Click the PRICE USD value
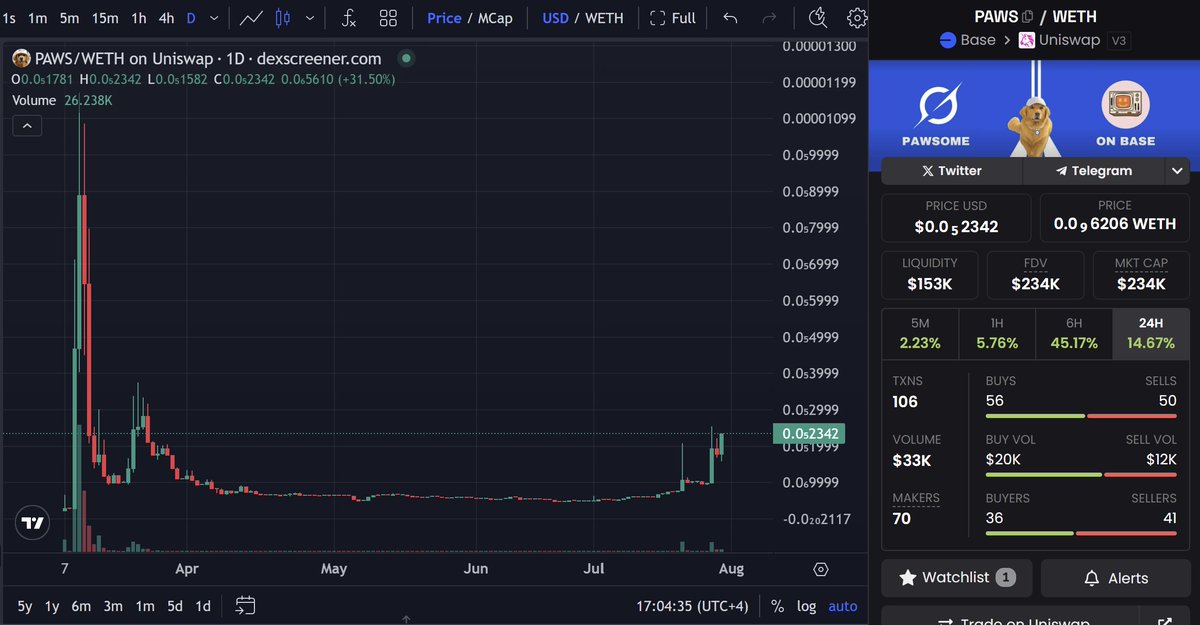This screenshot has height=625, width=1200. coord(956,227)
